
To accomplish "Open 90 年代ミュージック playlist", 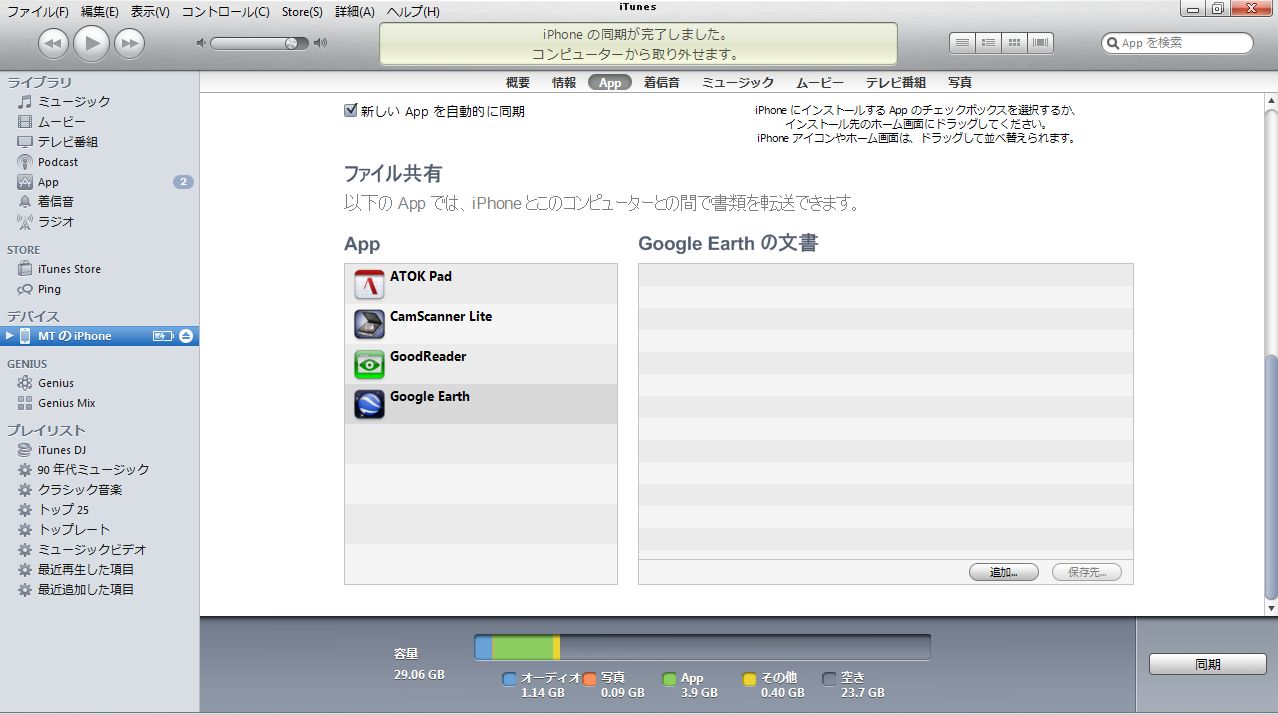I will click(93, 469).
